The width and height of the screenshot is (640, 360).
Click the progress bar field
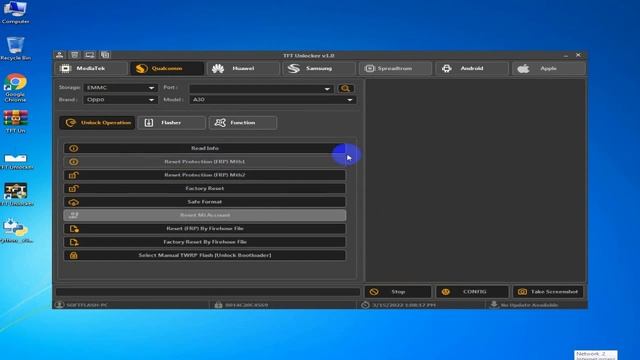(208, 292)
